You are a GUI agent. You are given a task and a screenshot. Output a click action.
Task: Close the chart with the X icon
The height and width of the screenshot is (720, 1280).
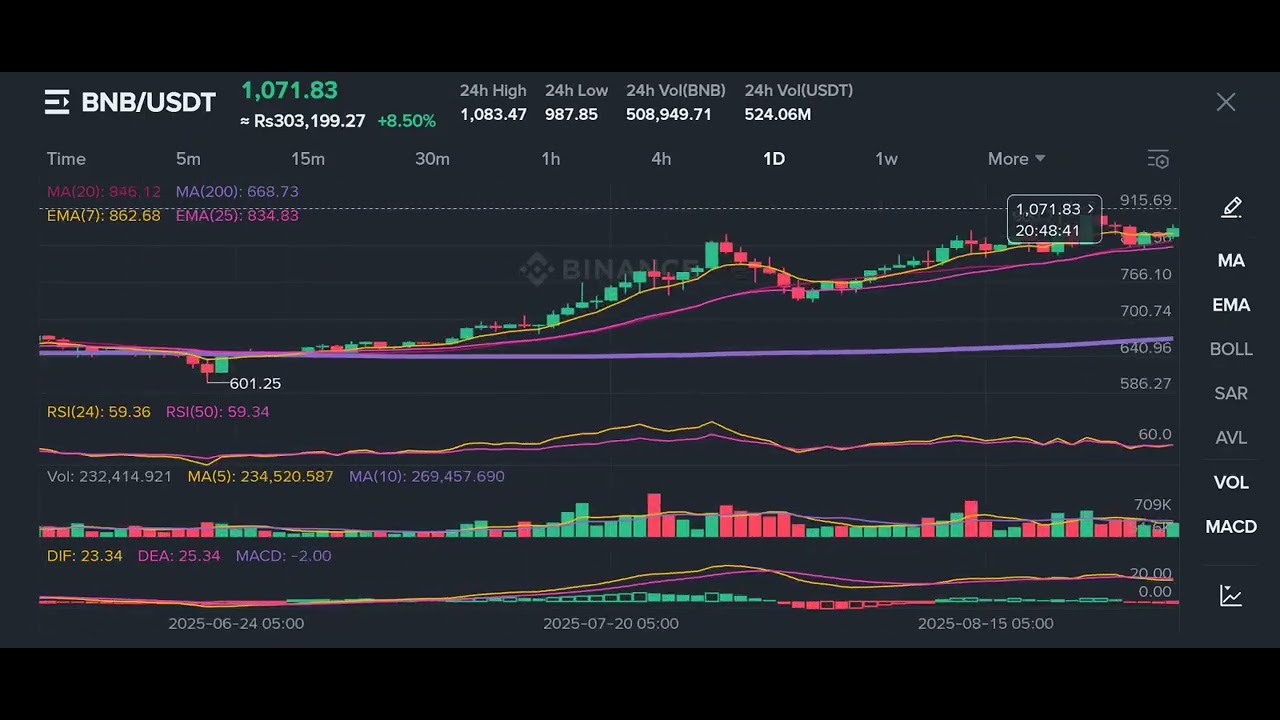(x=1226, y=102)
